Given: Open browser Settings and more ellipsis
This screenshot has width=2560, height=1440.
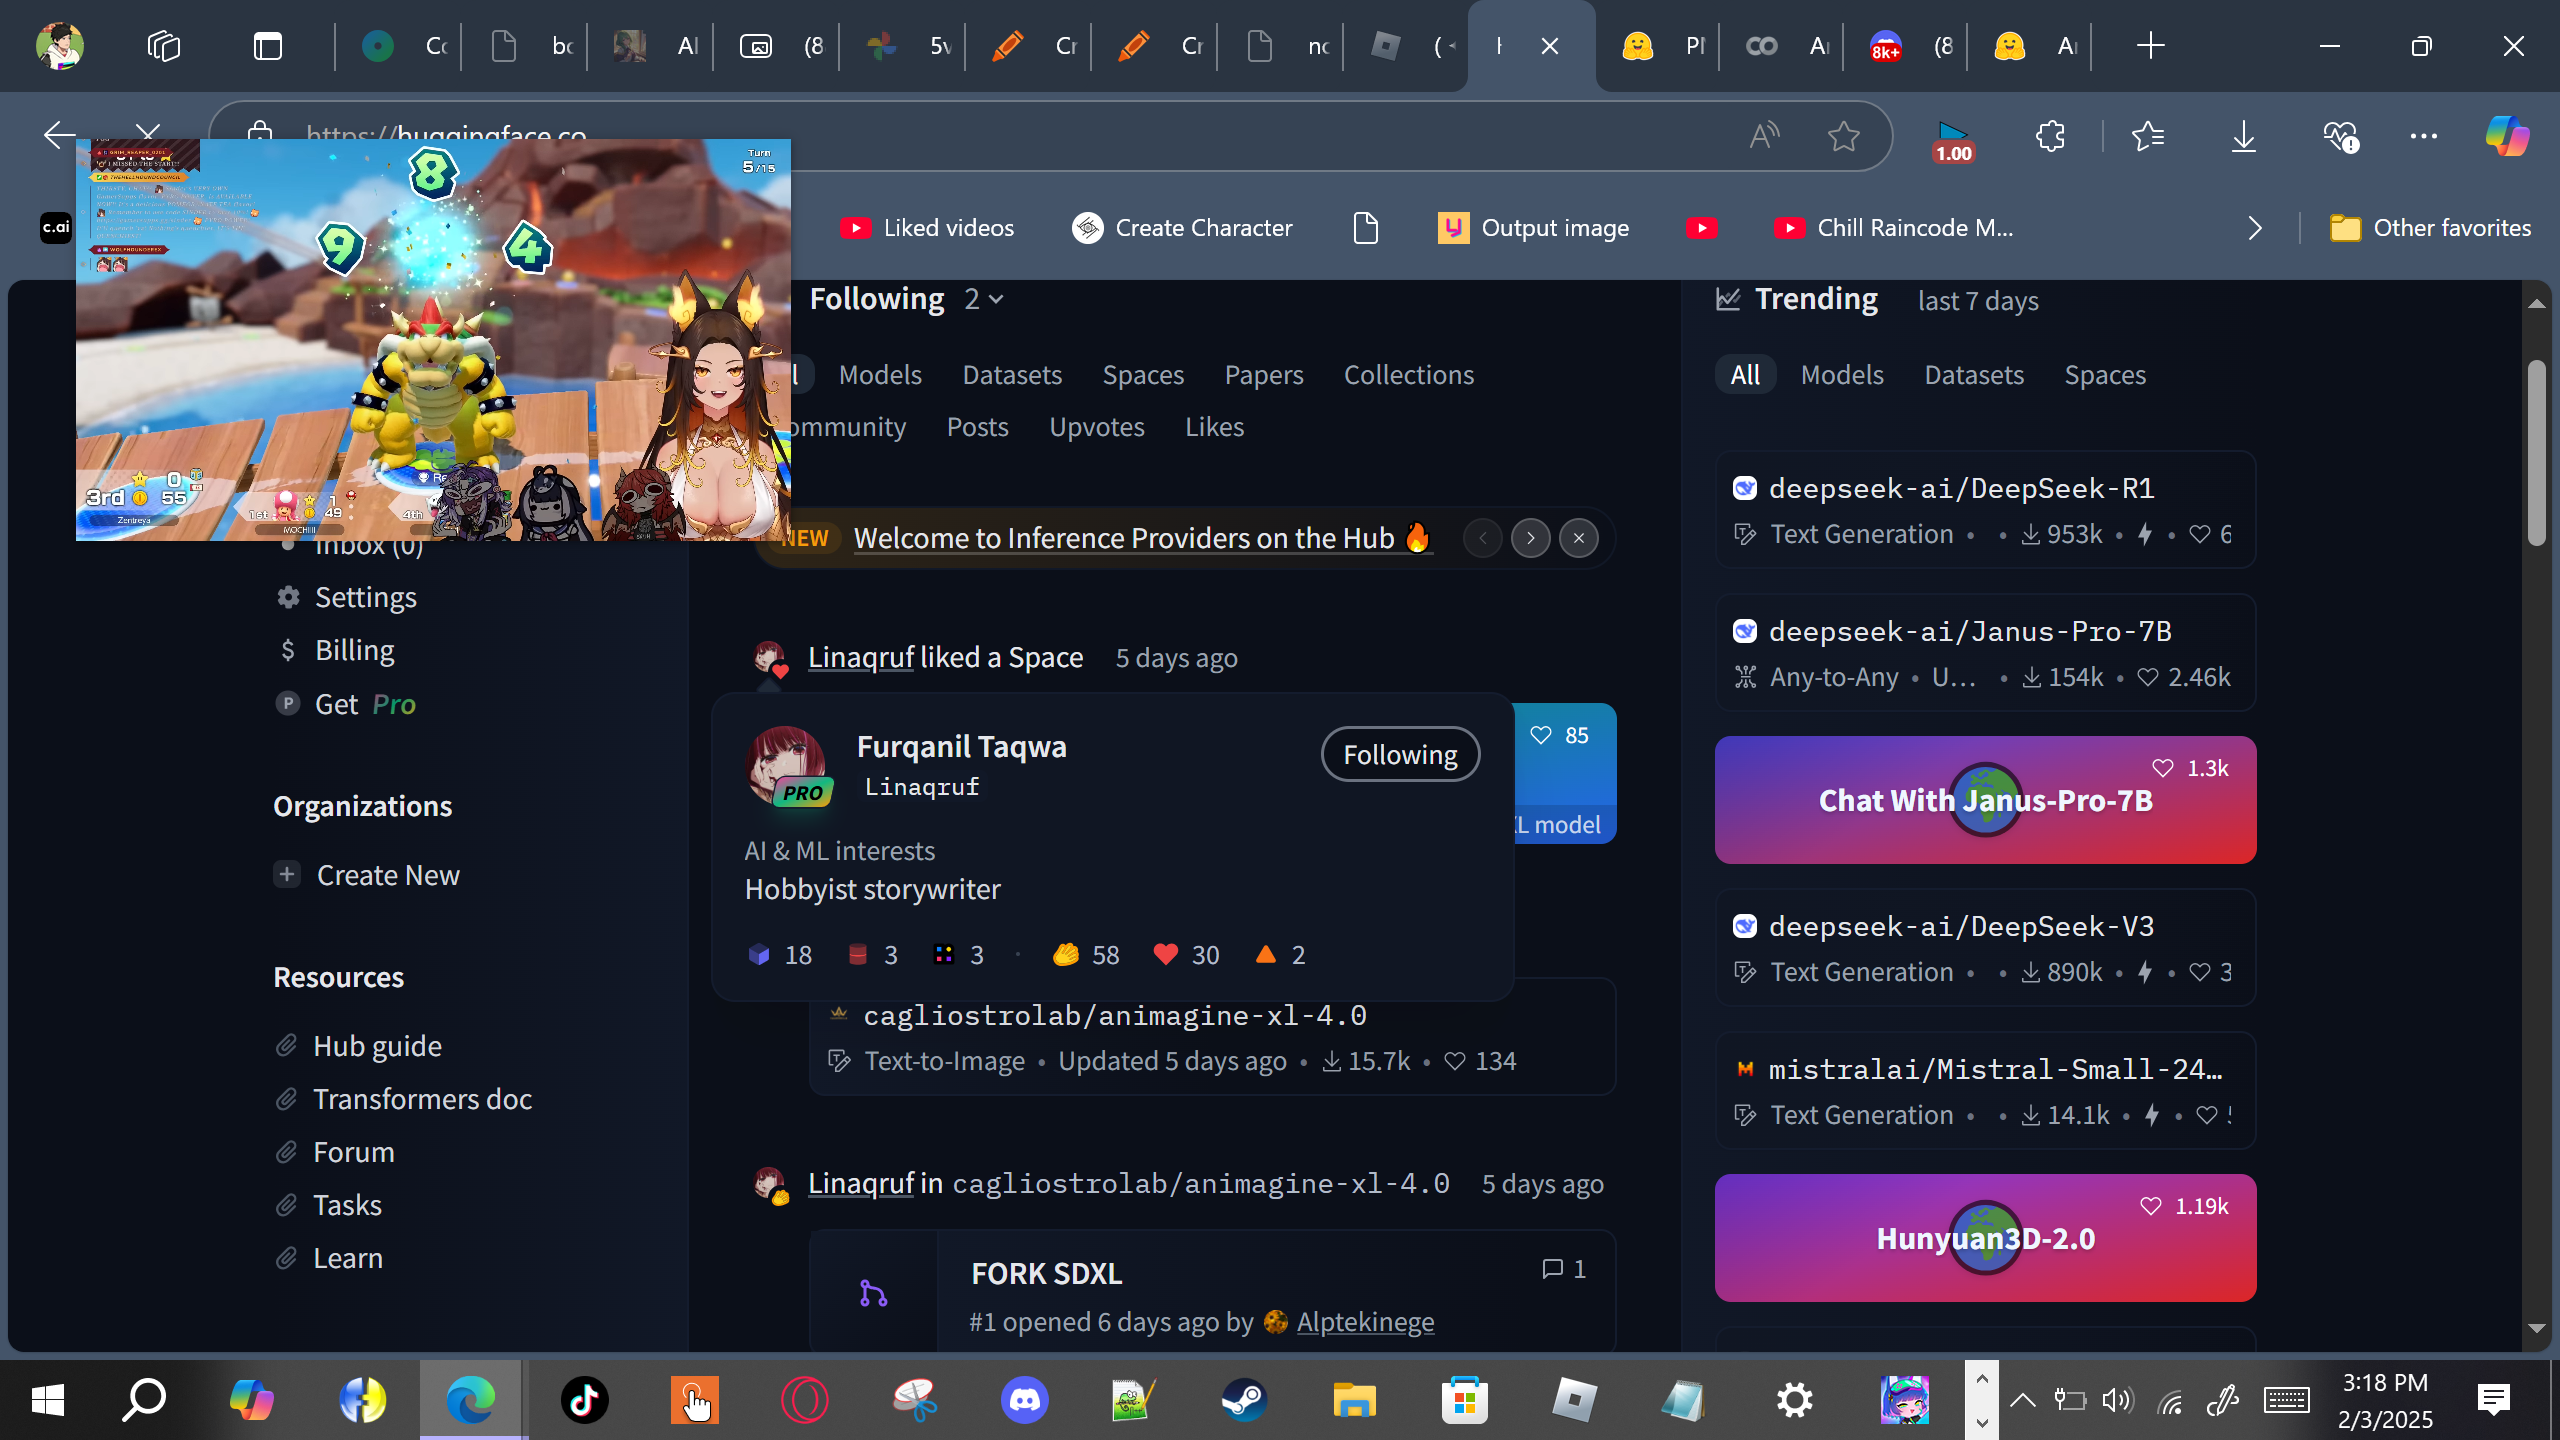Looking at the screenshot, I should [2423, 136].
